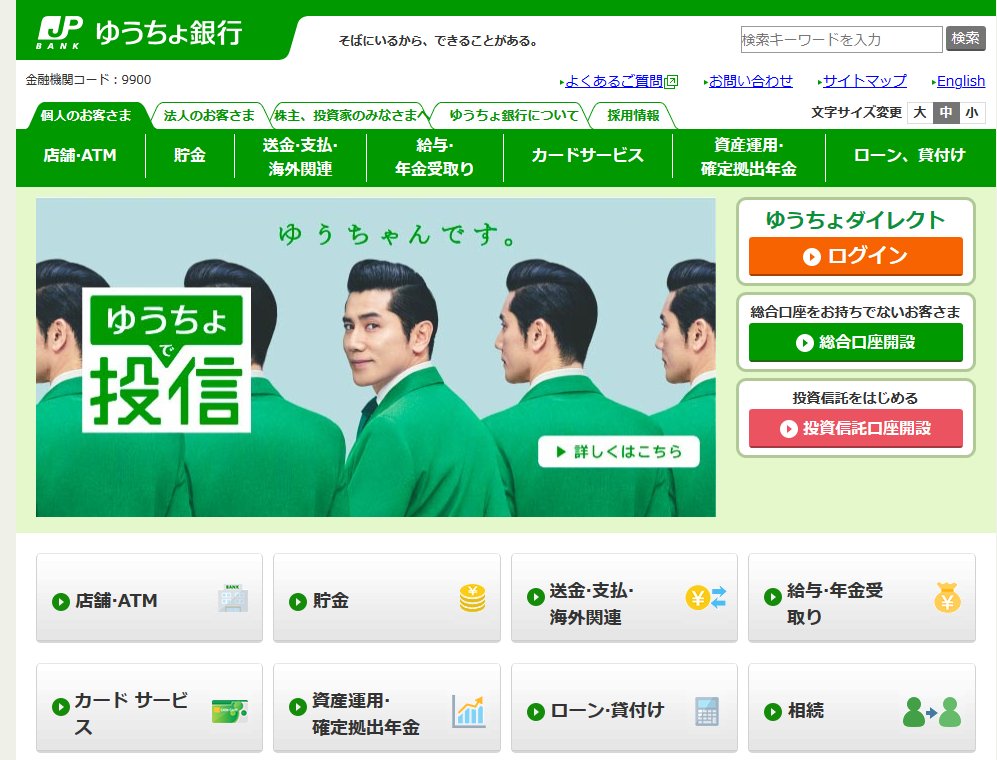Click the gold coins icon on 貯金 card

(x=472, y=598)
